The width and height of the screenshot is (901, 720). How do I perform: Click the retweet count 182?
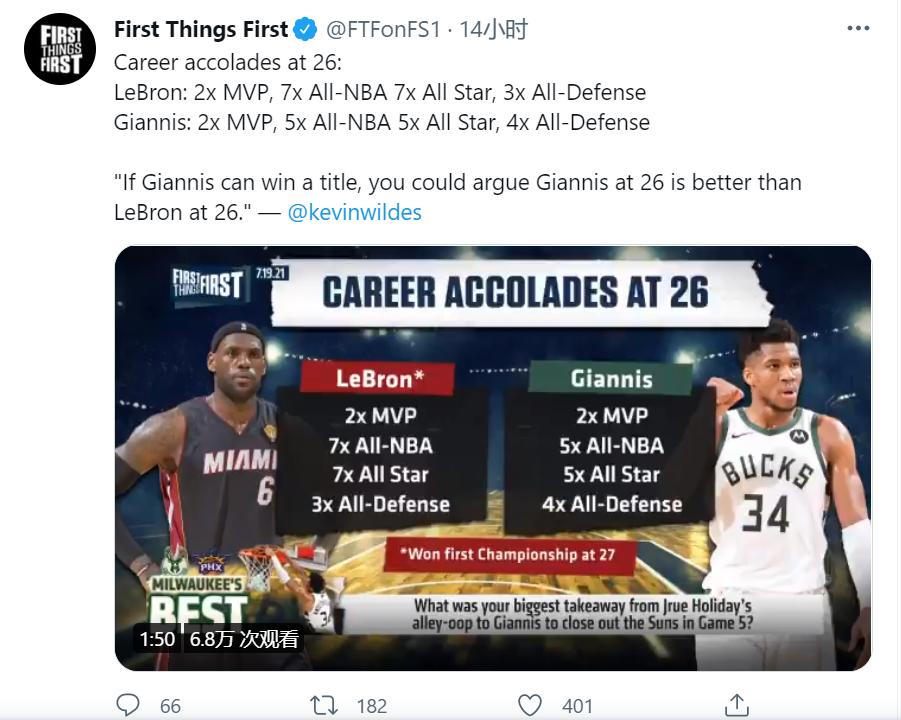coord(371,705)
